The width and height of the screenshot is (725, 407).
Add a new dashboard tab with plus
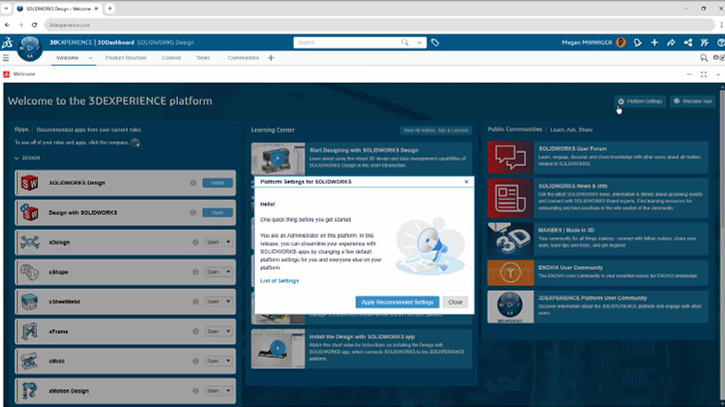[x=271, y=58]
